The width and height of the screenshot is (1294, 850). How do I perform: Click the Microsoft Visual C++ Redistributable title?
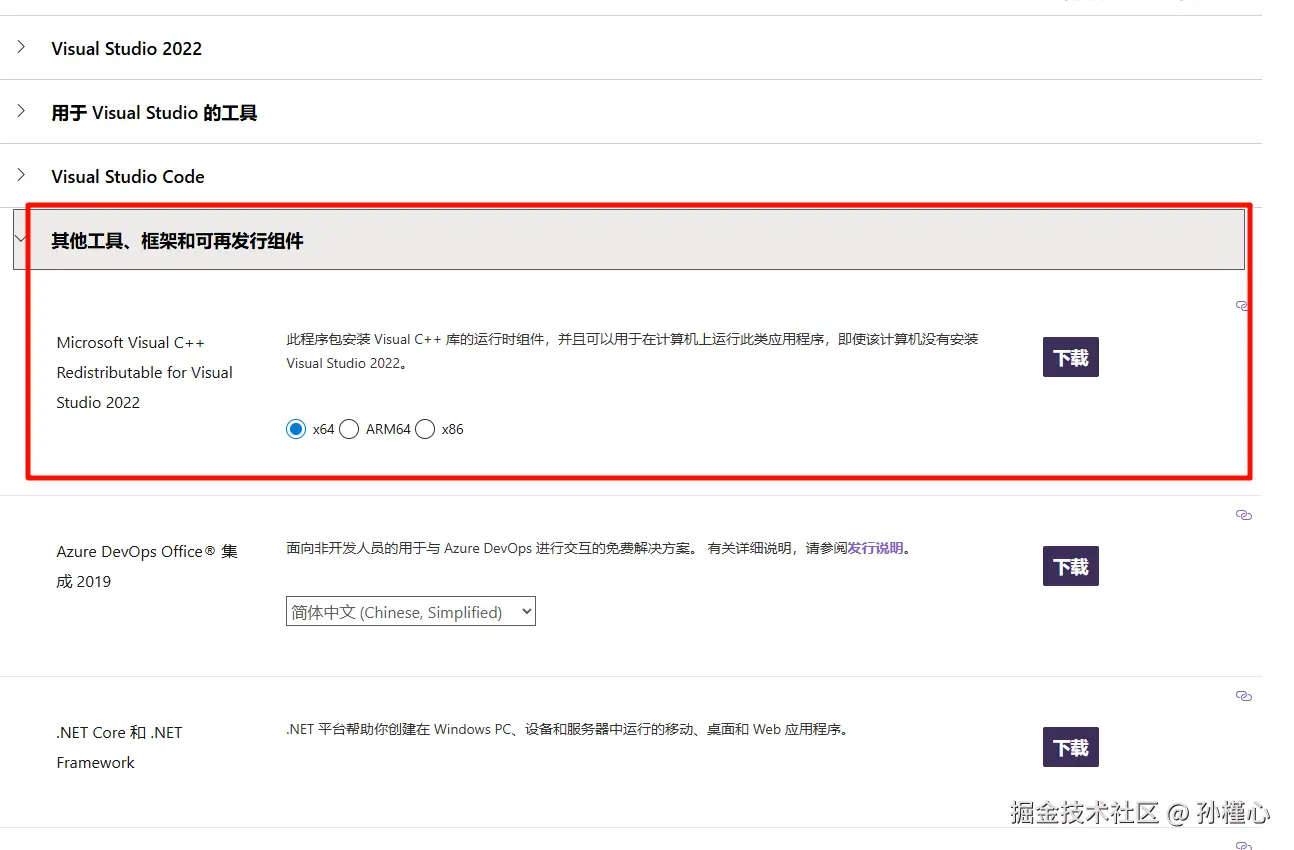(144, 372)
